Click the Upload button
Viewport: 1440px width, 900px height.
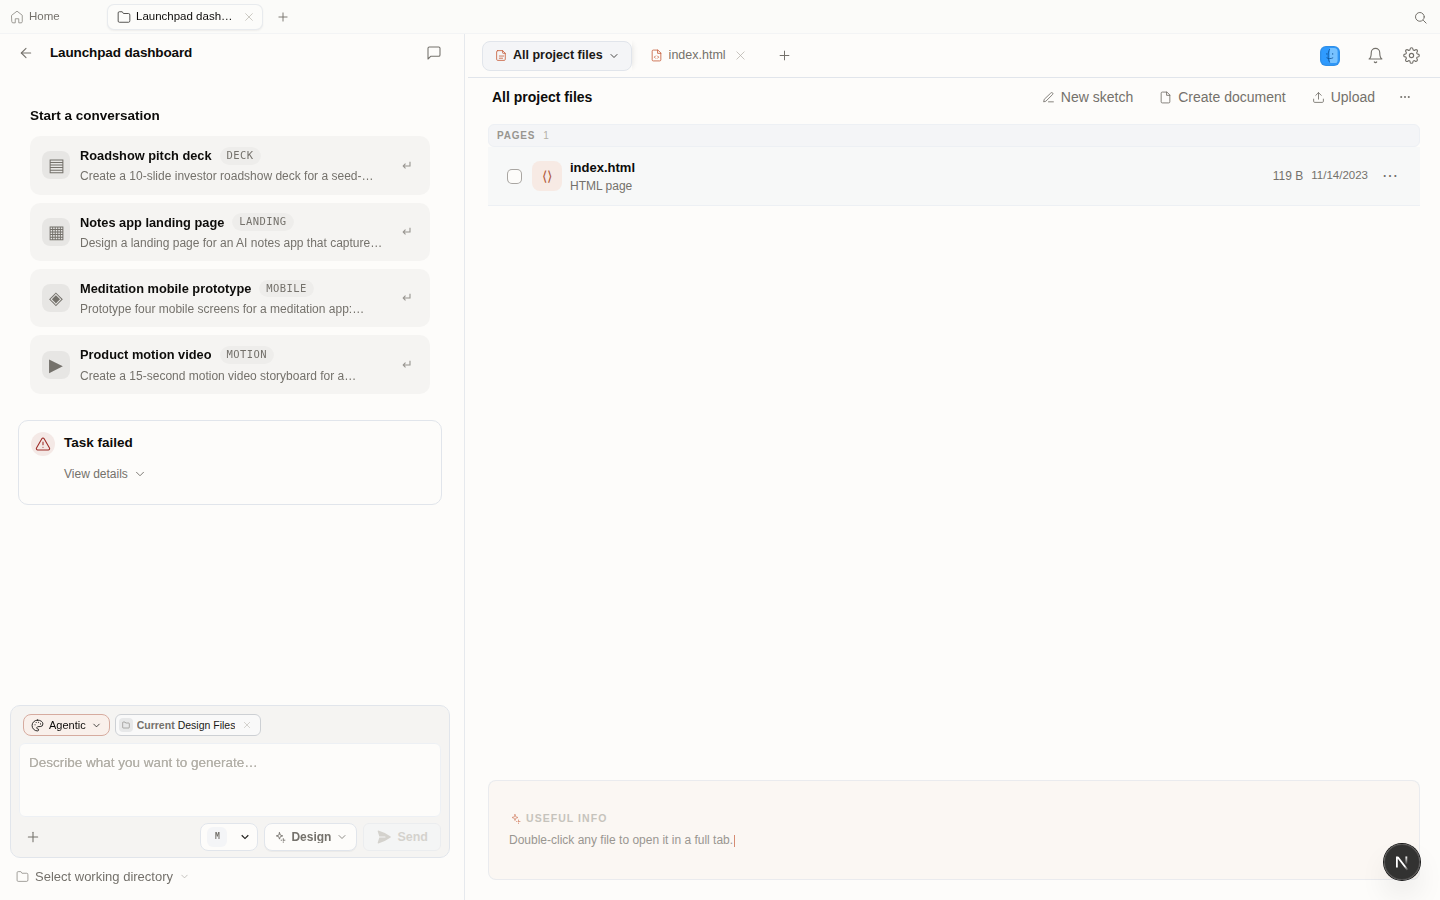[1343, 97]
